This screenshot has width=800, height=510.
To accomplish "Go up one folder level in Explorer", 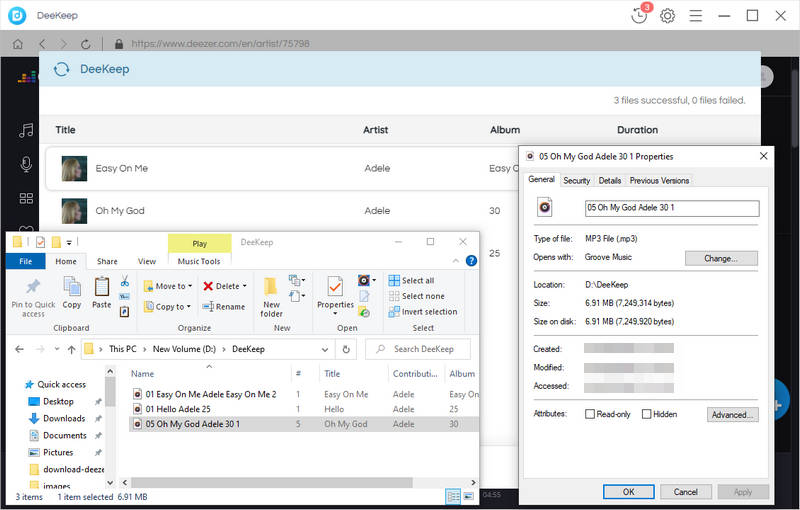I will (x=71, y=349).
